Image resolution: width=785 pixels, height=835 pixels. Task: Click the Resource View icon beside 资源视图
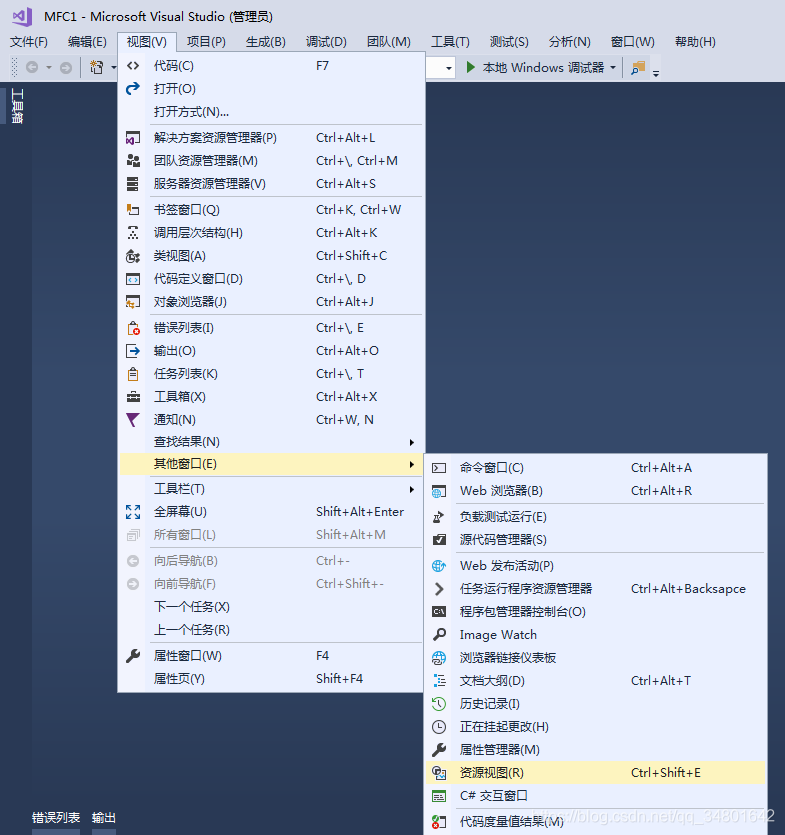[439, 773]
